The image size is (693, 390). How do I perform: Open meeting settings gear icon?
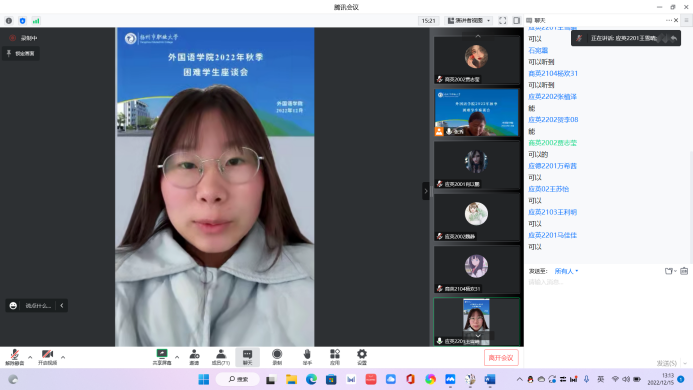tap(362, 357)
